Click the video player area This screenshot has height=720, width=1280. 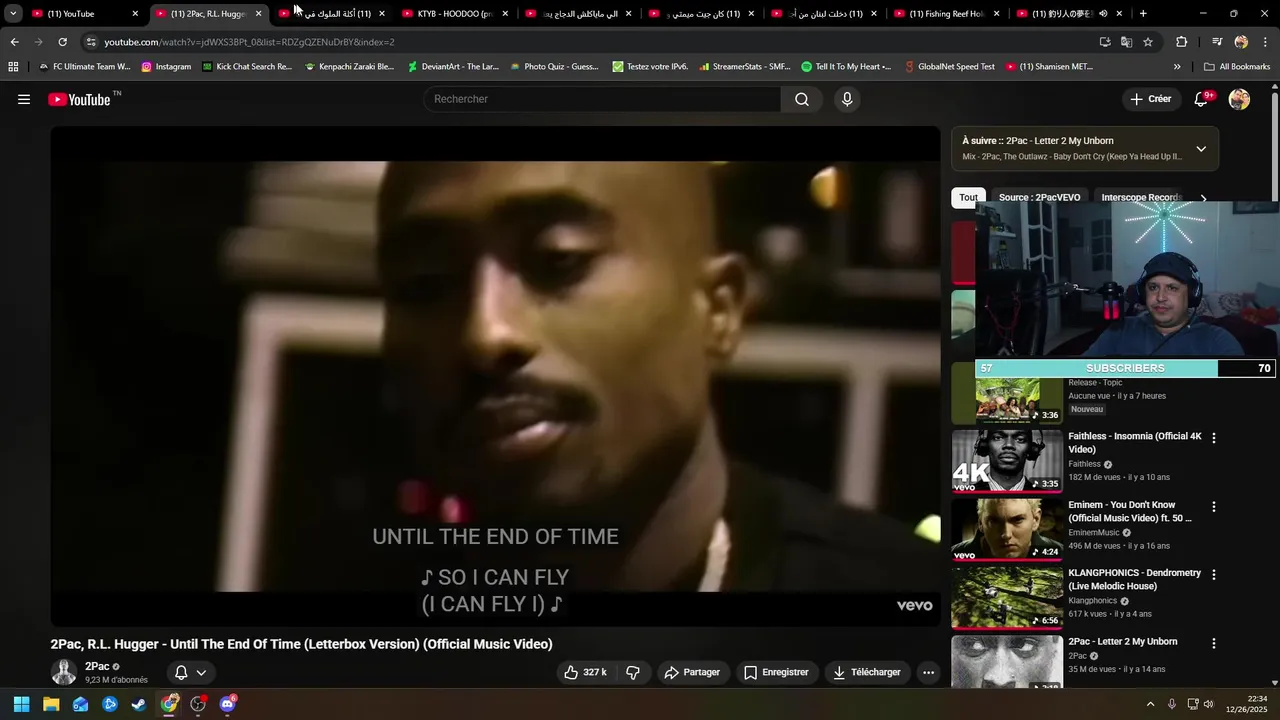(x=496, y=376)
